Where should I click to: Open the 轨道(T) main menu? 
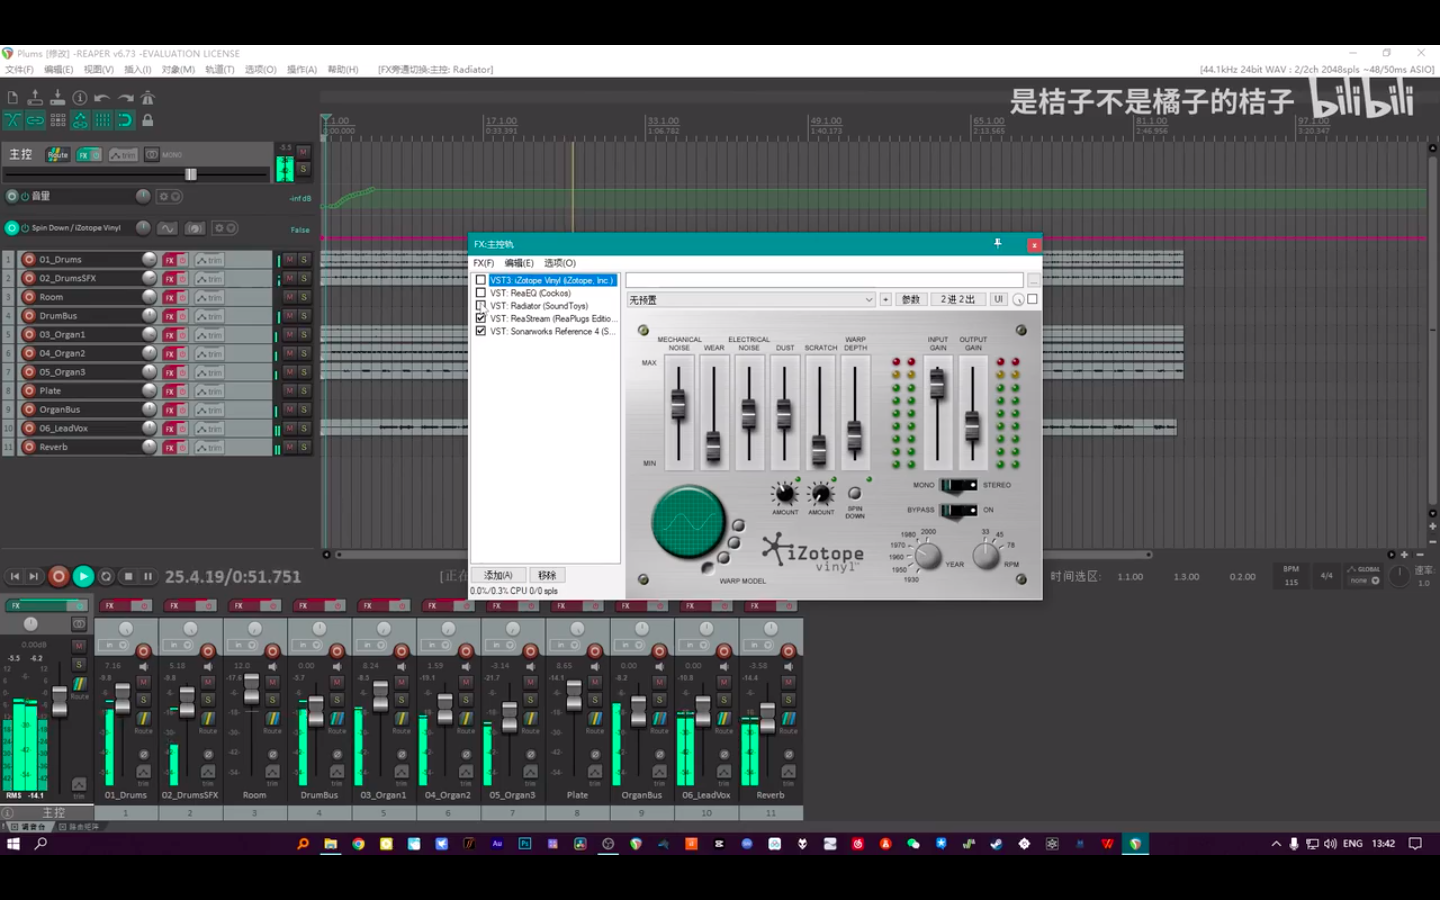(220, 70)
